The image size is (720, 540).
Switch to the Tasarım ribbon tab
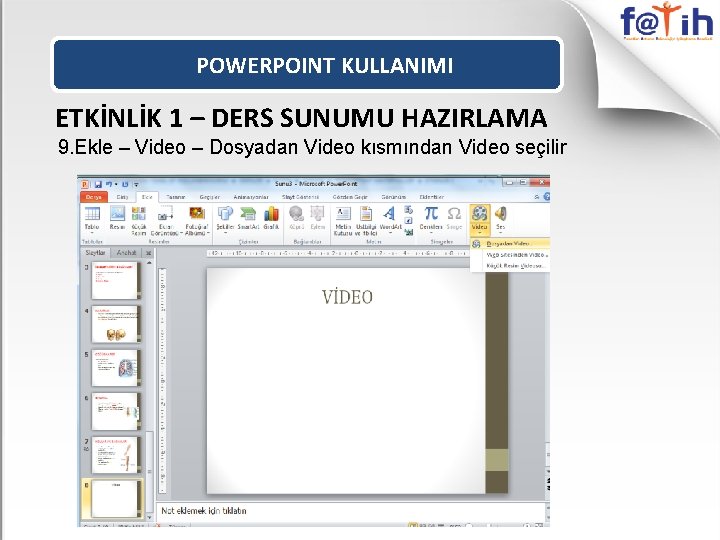tap(175, 197)
